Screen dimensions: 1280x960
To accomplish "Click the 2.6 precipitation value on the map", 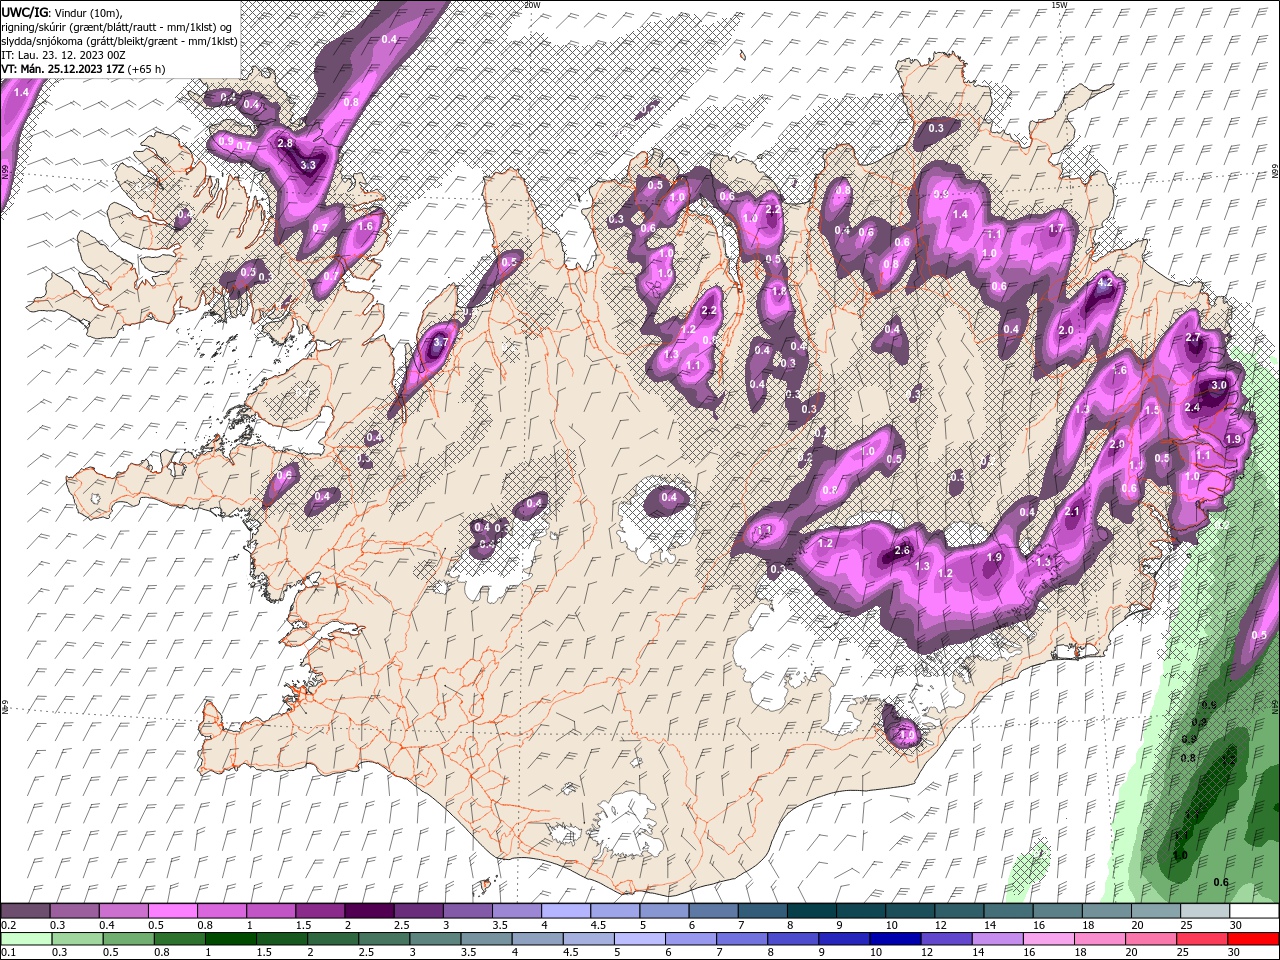I will 902,551.
